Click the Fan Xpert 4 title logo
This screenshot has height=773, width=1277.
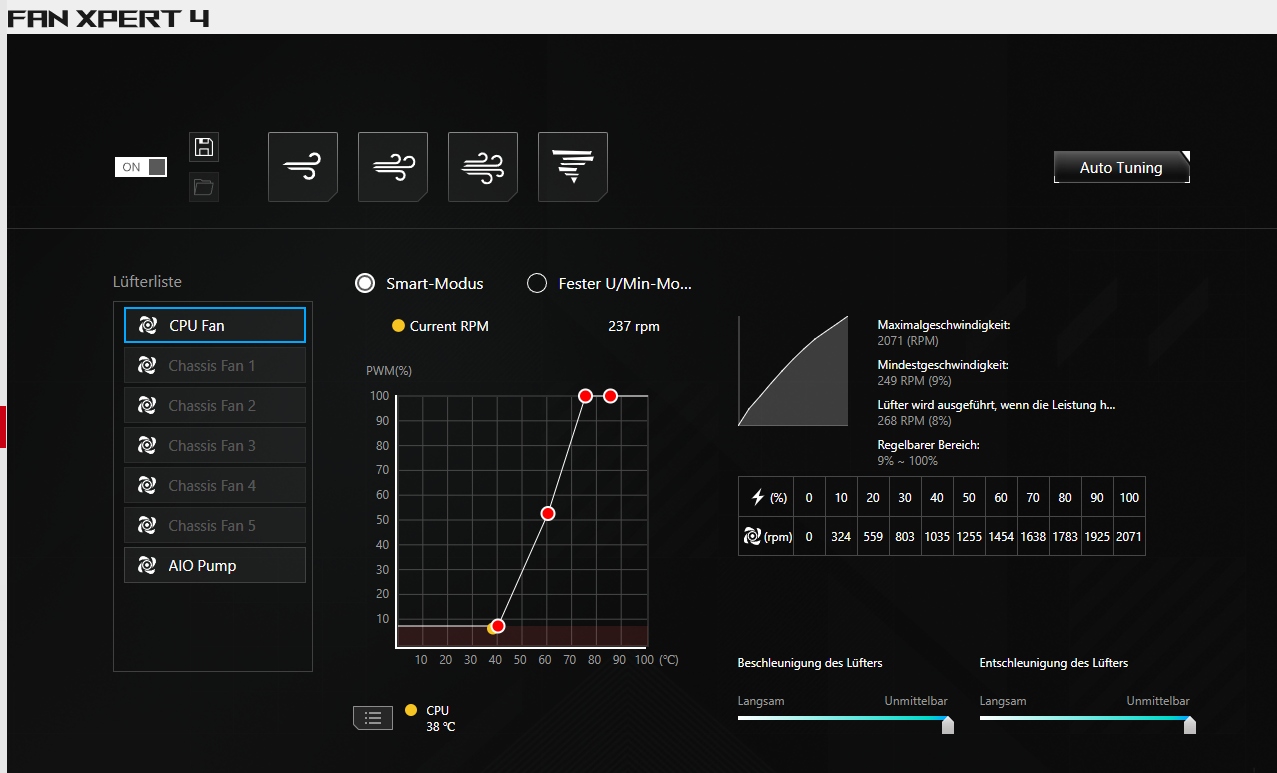109,17
